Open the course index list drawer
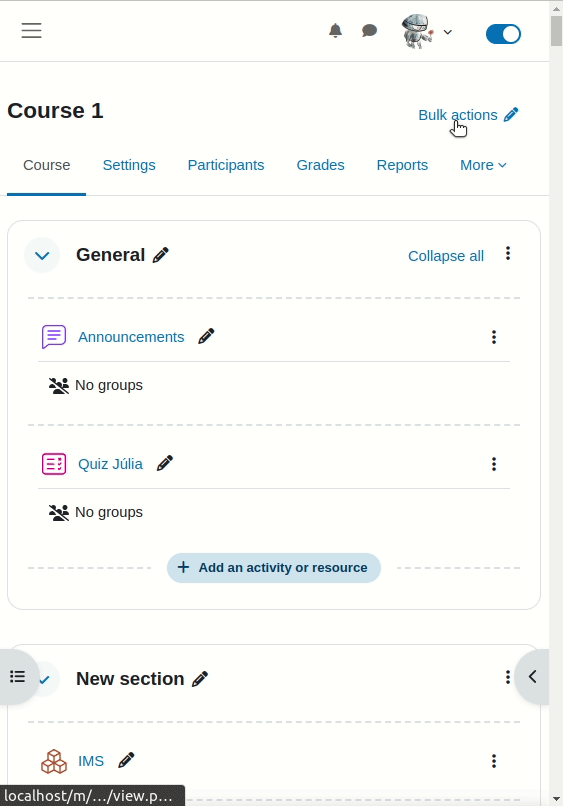Image resolution: width=563 pixels, height=806 pixels. (x=17, y=676)
